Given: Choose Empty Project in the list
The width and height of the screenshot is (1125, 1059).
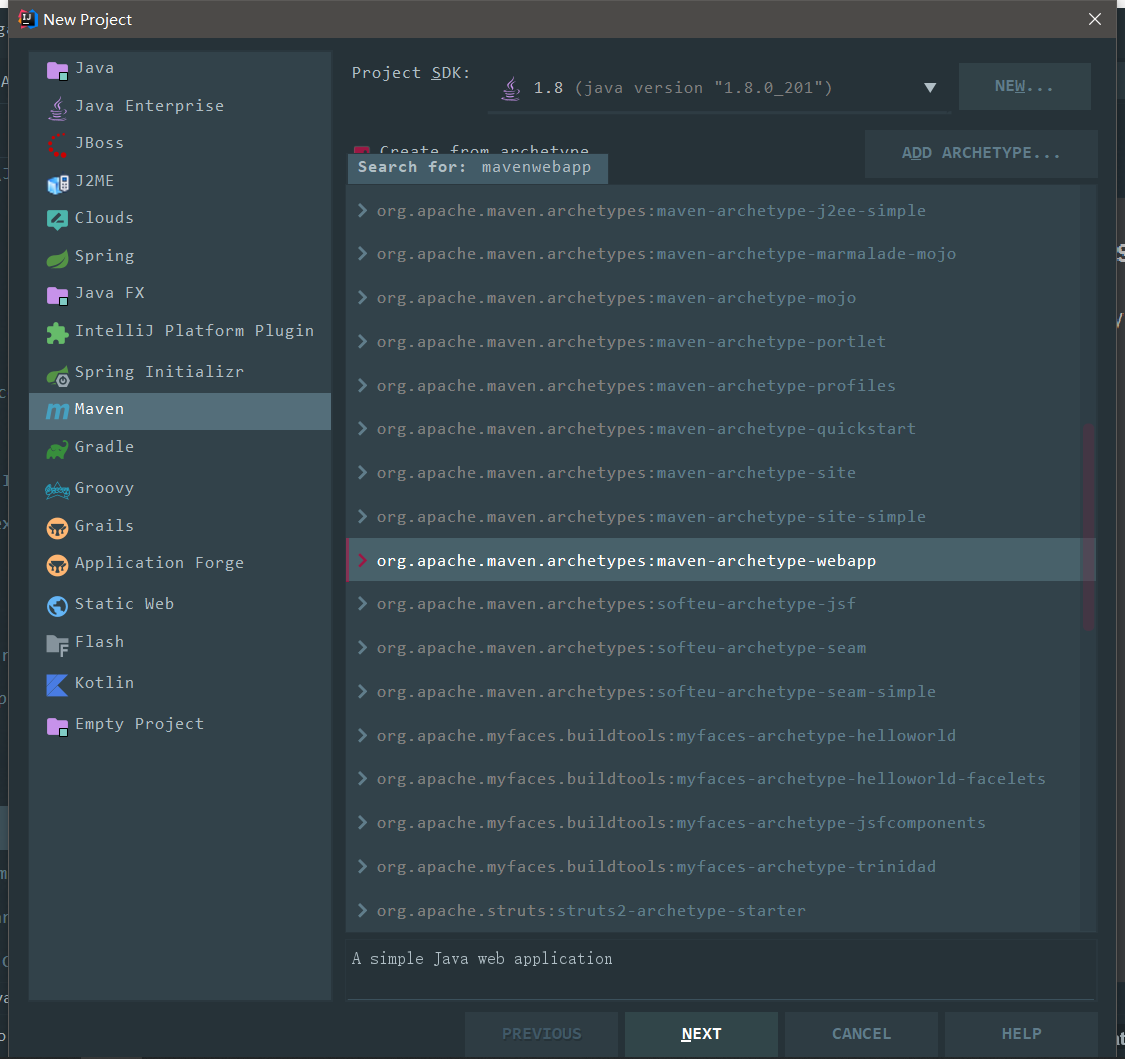Looking at the screenshot, I should click(x=179, y=724).
